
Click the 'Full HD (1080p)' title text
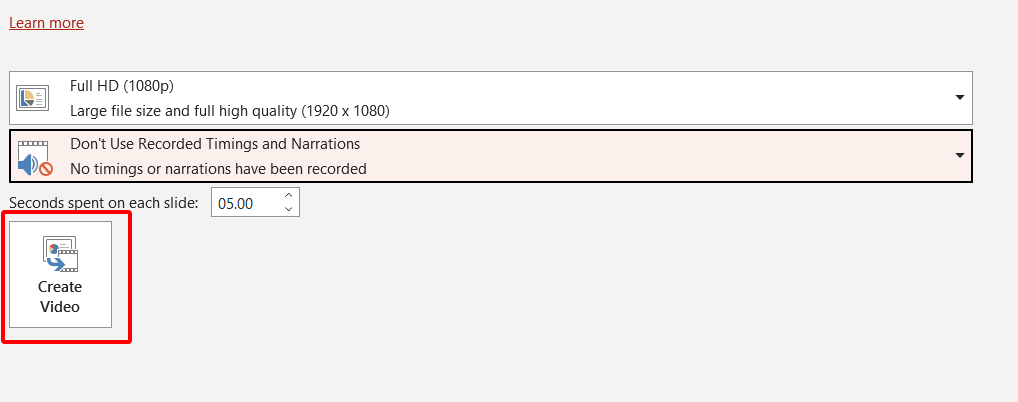coord(124,86)
